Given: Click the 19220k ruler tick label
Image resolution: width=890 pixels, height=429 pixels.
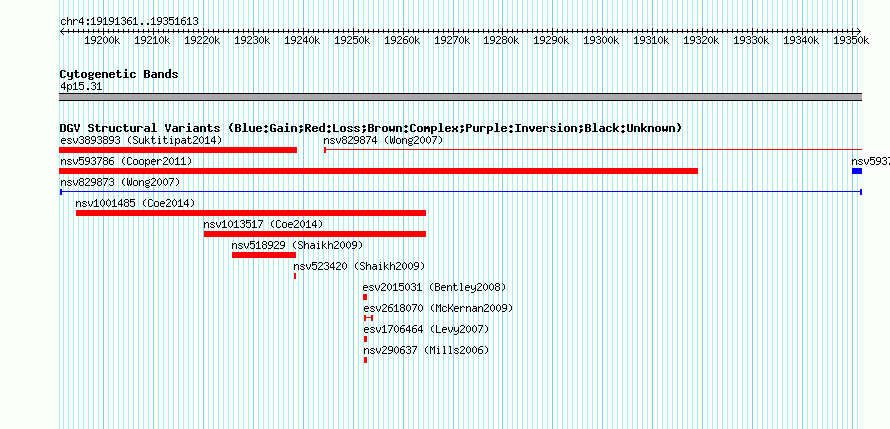Looking at the screenshot, I should 203,40.
